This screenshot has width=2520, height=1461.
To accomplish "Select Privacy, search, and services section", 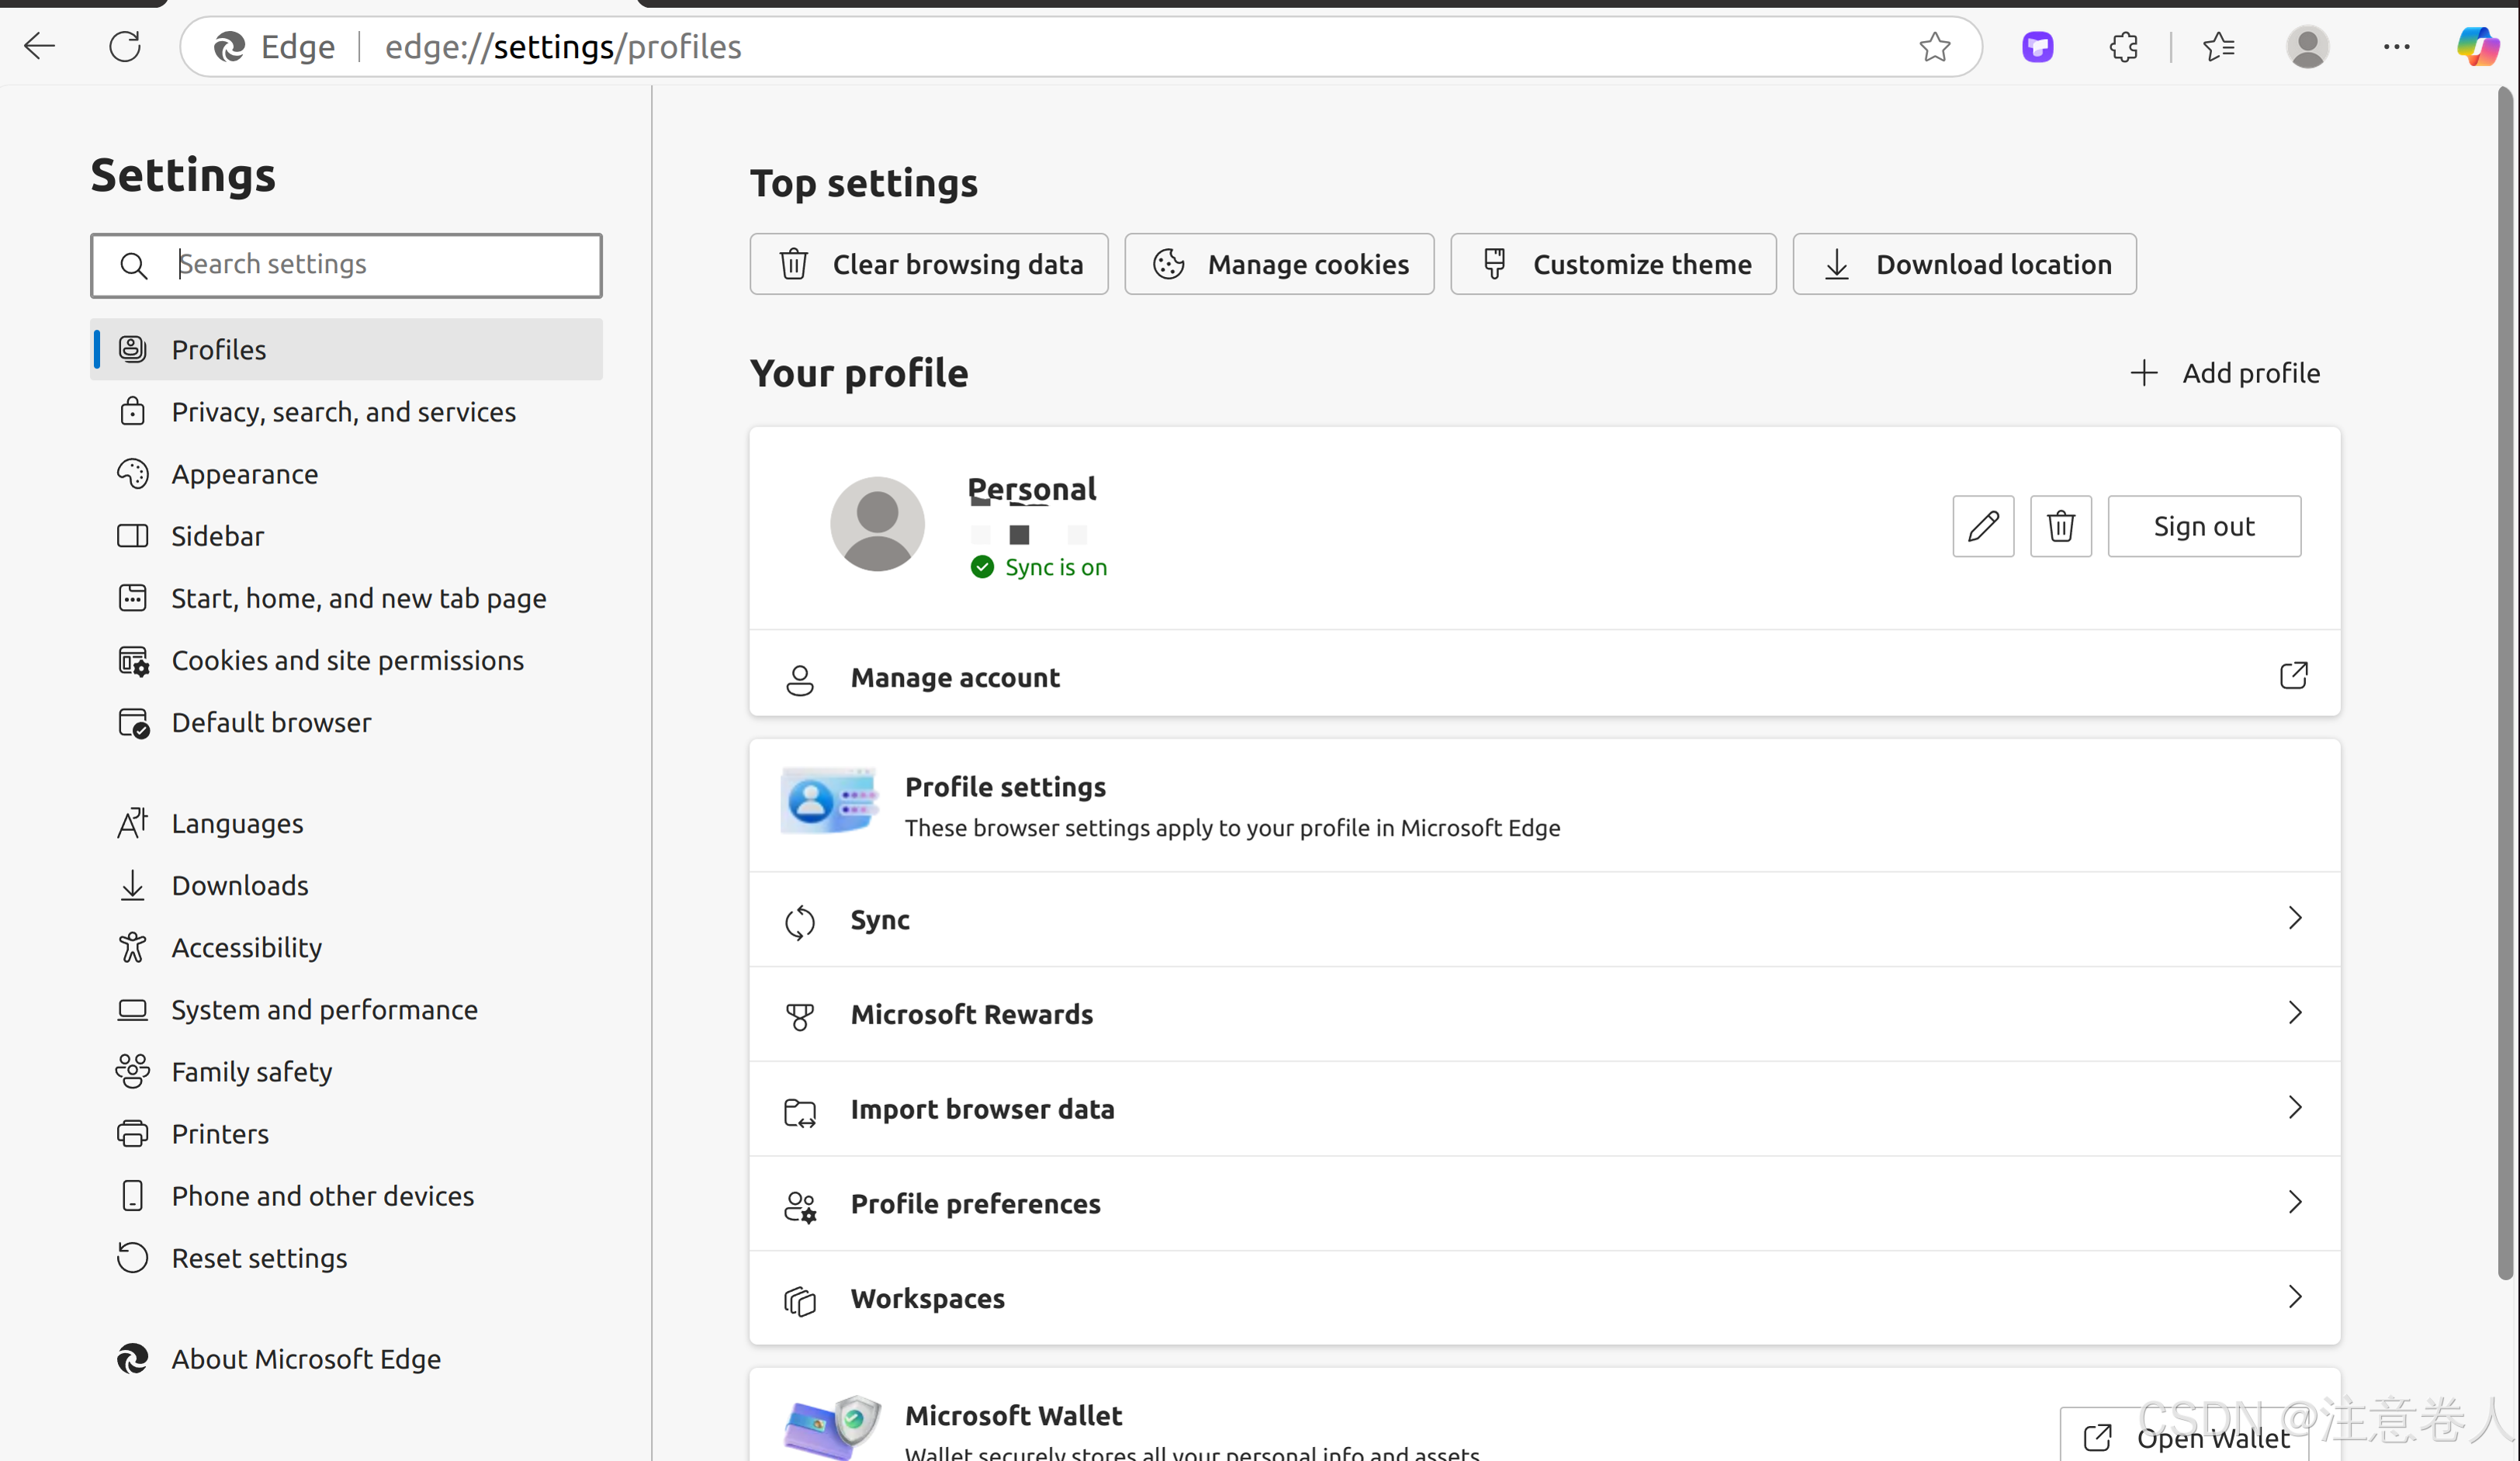I will 343,412.
